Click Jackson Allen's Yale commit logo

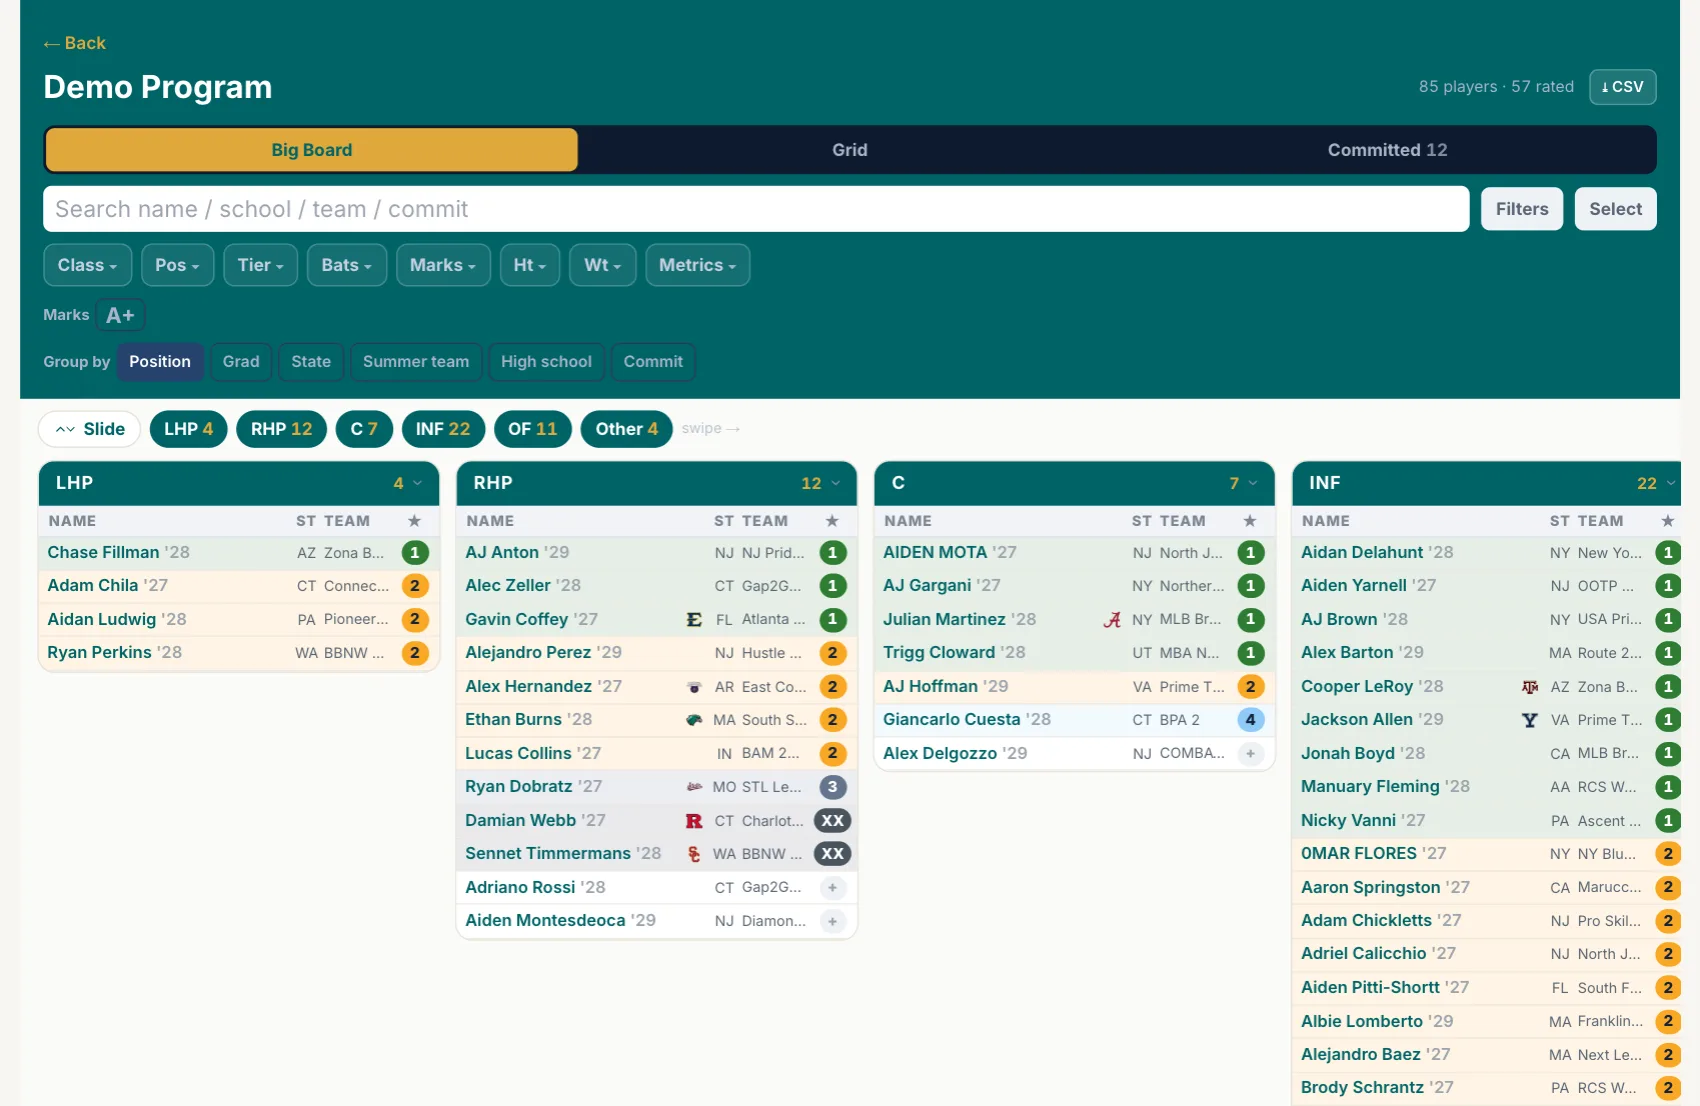[x=1530, y=720]
